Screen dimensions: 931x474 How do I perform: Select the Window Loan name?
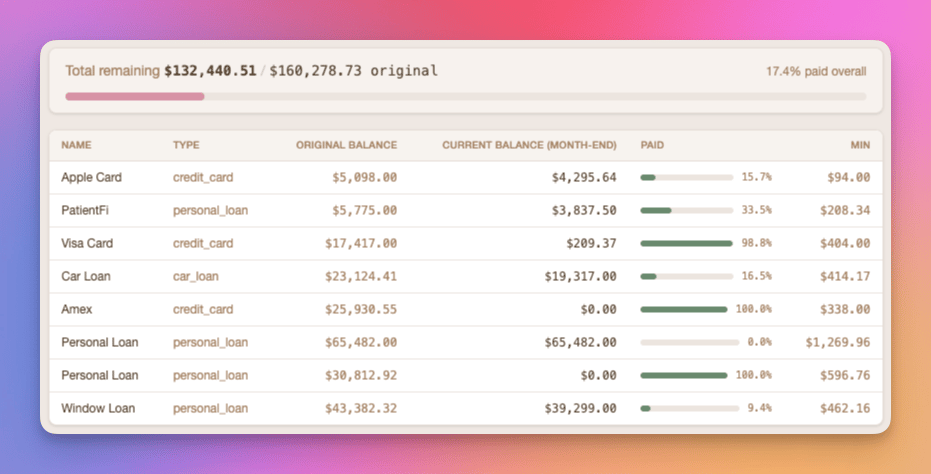97,408
